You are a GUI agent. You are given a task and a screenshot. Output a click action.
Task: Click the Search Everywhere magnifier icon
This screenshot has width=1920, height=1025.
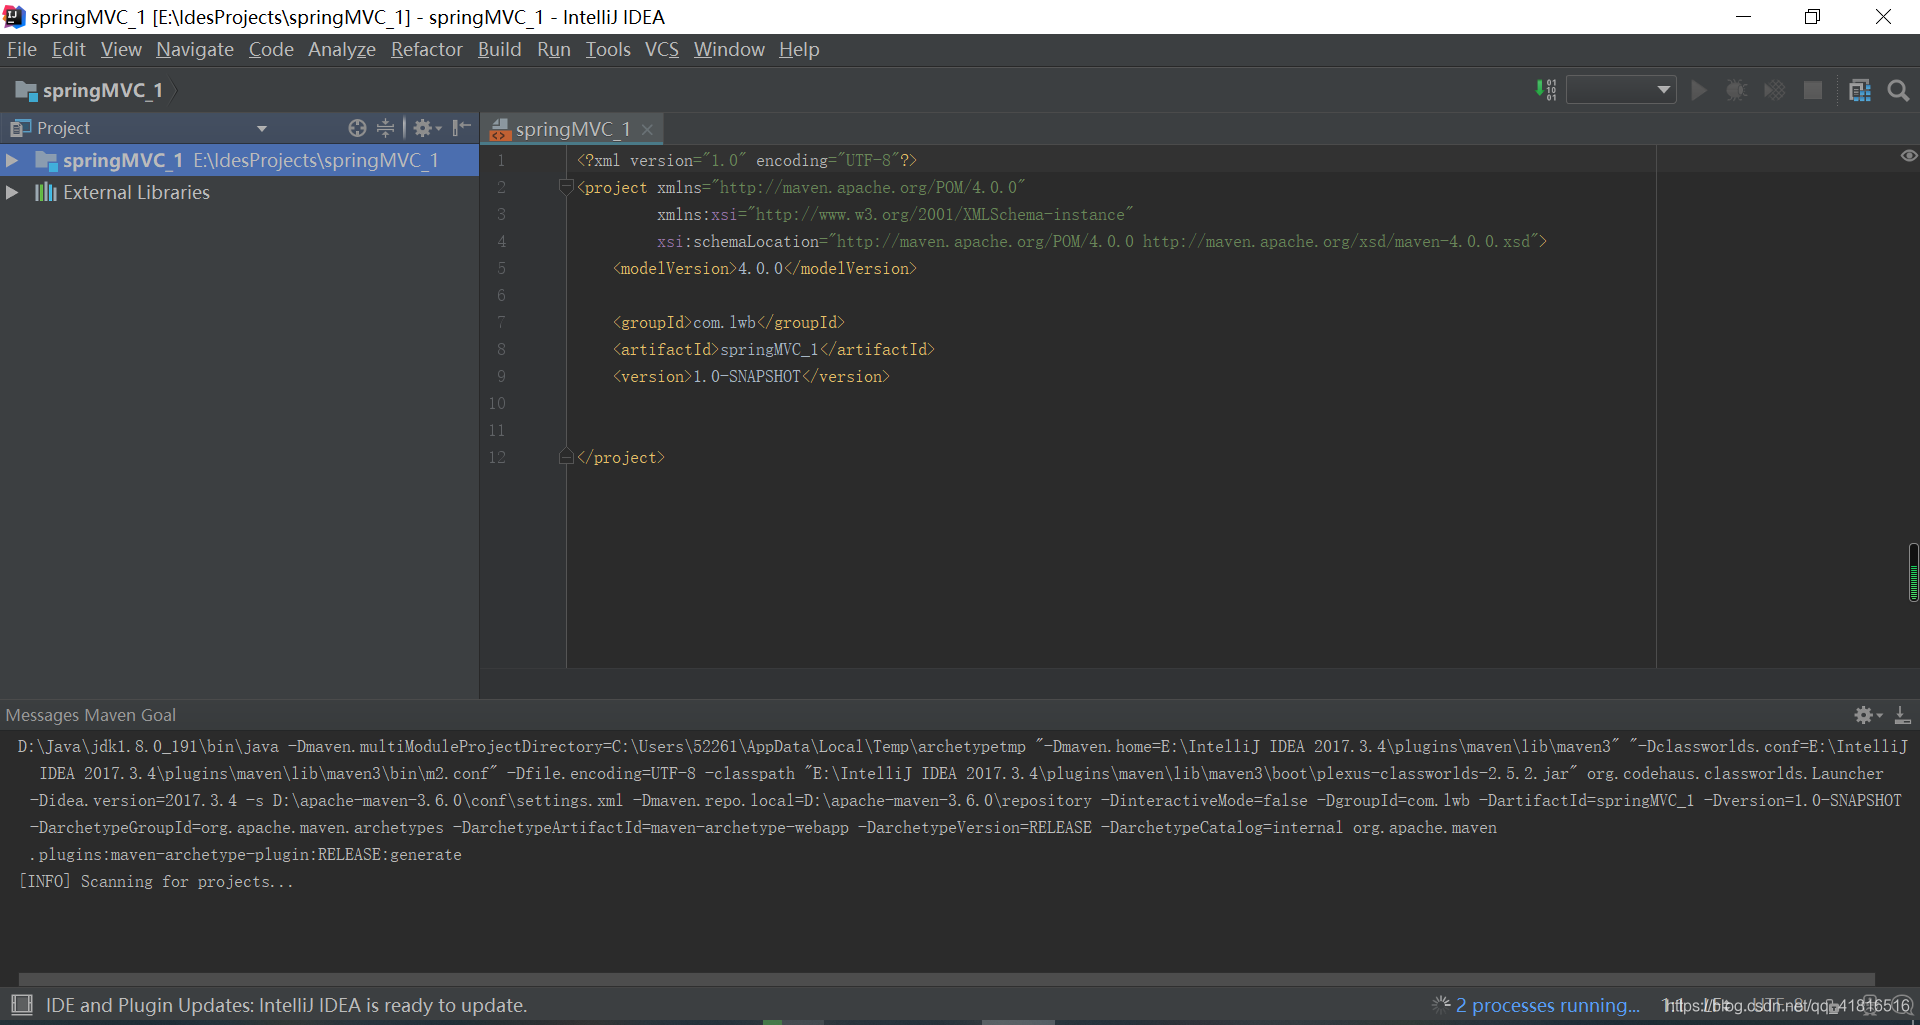click(x=1897, y=90)
